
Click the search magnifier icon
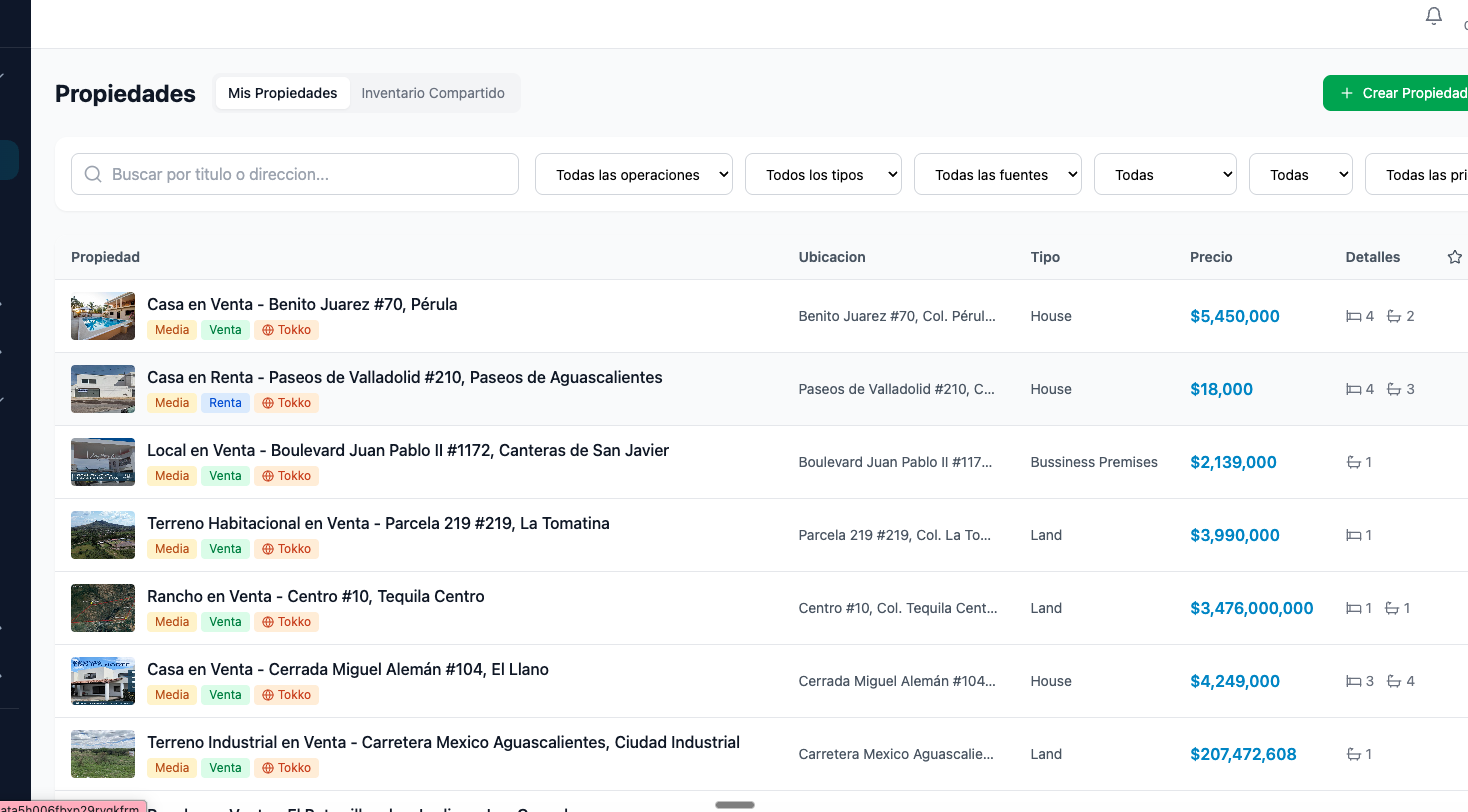93,174
